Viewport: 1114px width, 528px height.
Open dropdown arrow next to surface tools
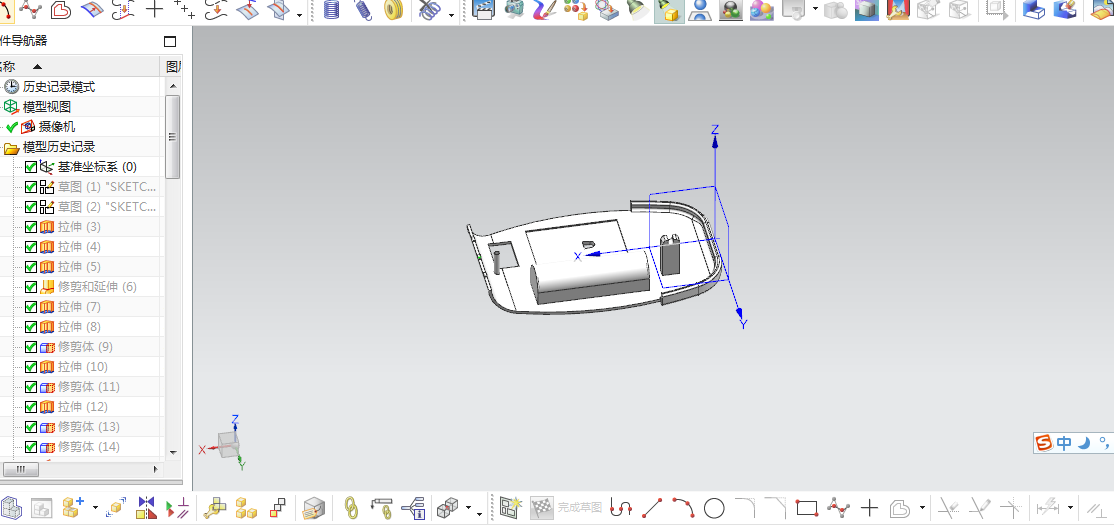click(300, 14)
